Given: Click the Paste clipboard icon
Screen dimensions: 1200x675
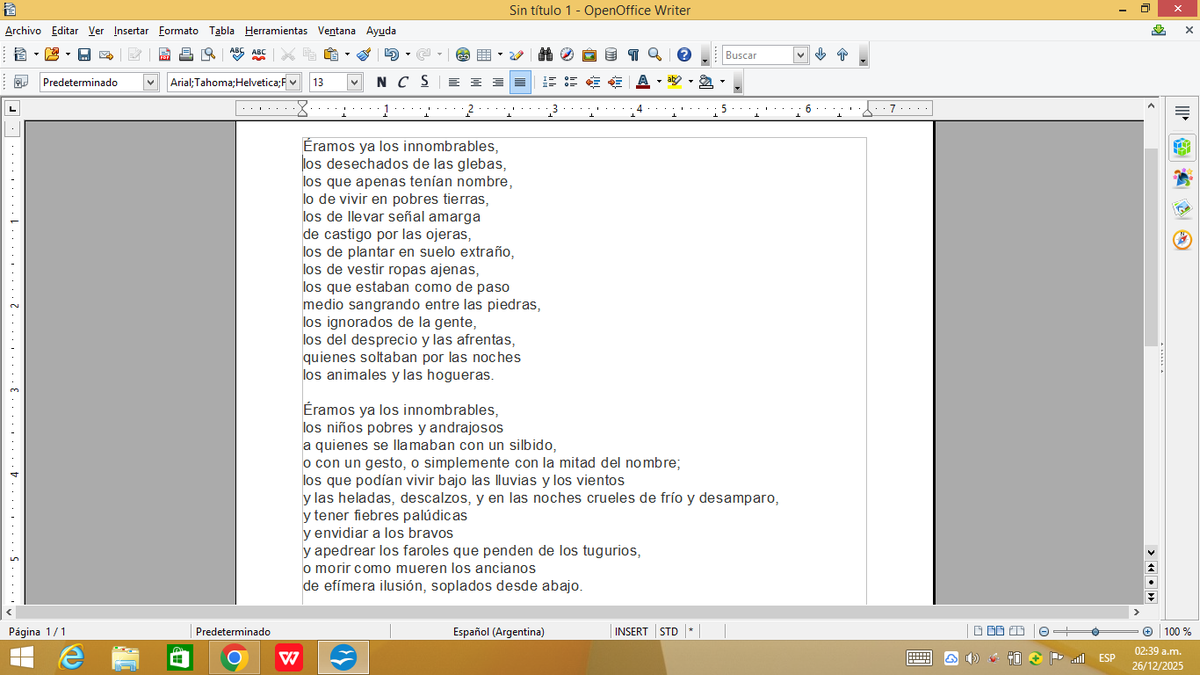Looking at the screenshot, I should pos(332,55).
